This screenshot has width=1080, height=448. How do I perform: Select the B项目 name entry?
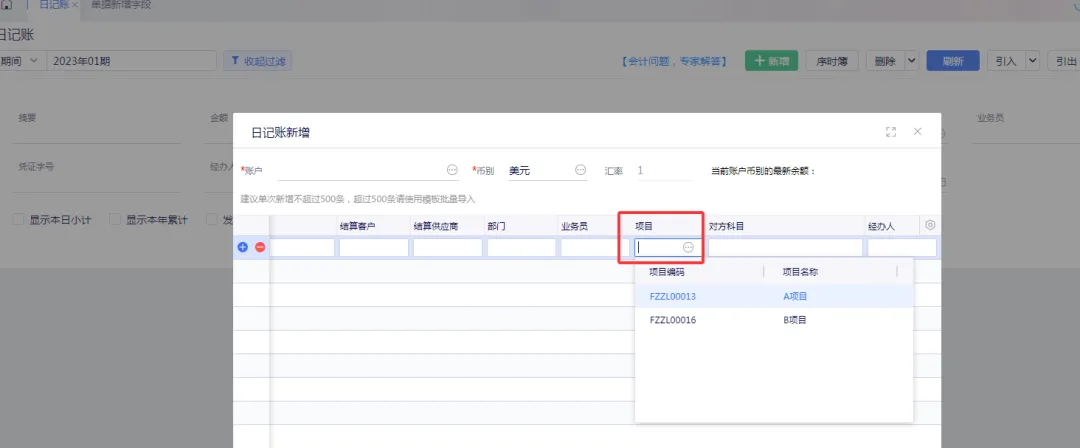click(794, 320)
